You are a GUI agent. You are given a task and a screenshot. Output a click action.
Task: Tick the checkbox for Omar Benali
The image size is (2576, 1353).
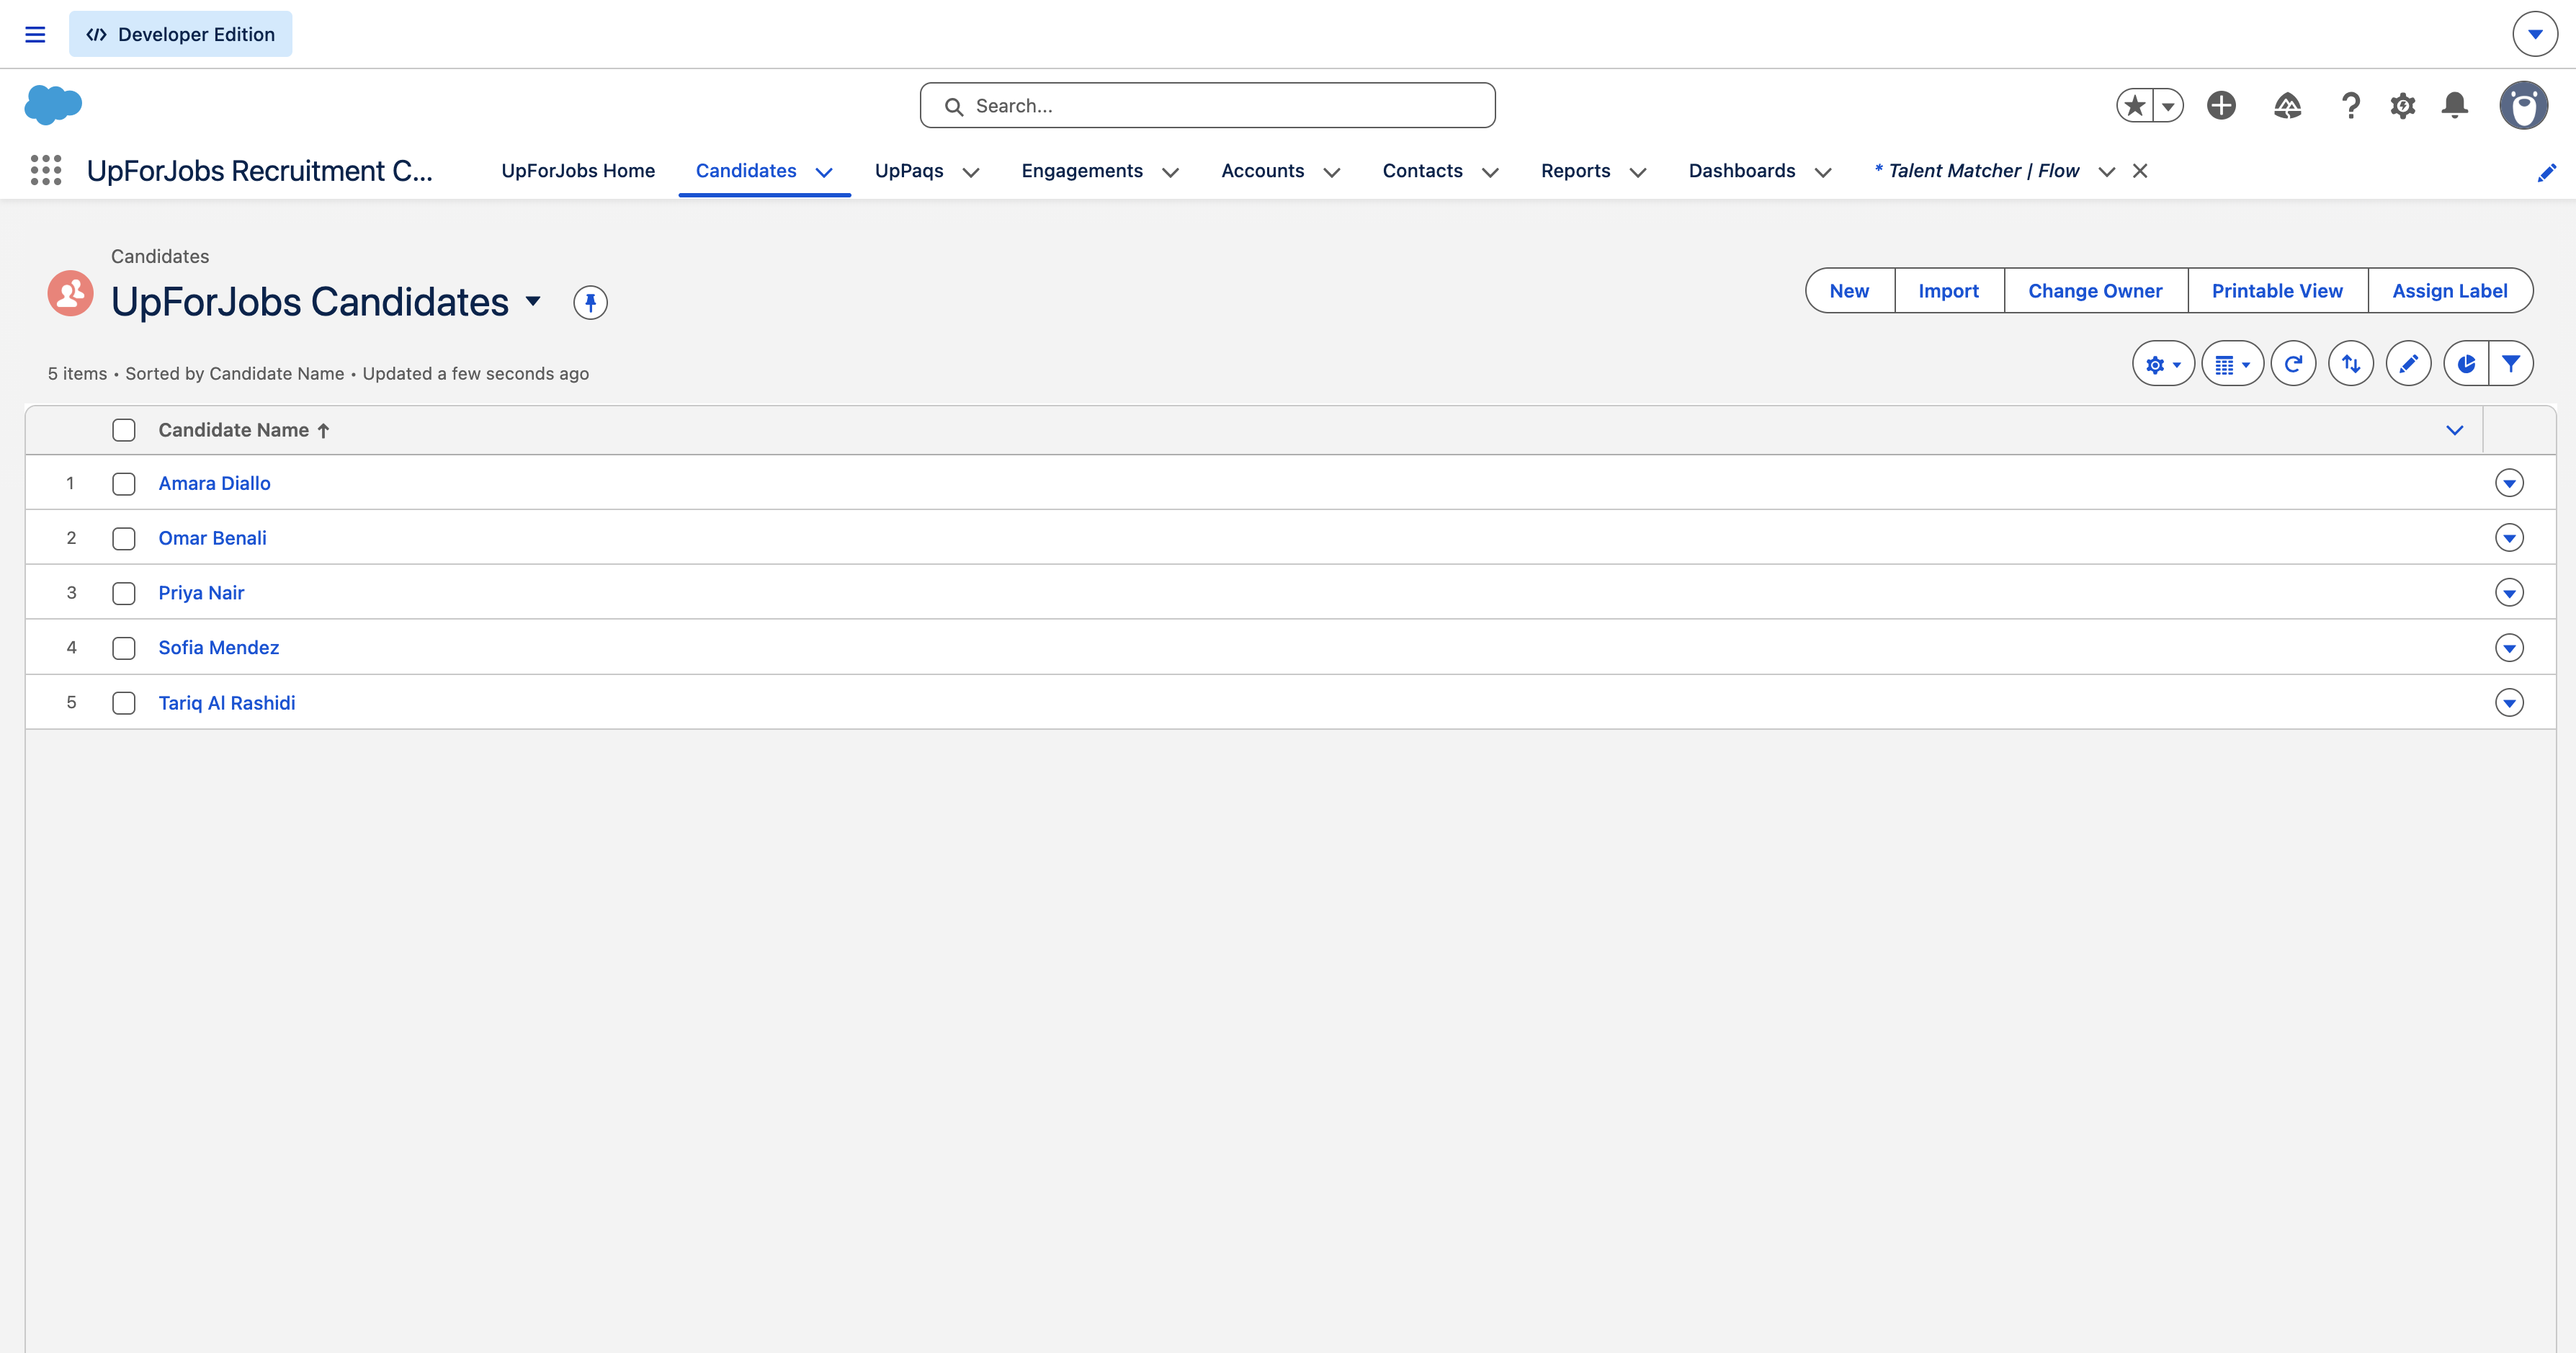coord(124,539)
